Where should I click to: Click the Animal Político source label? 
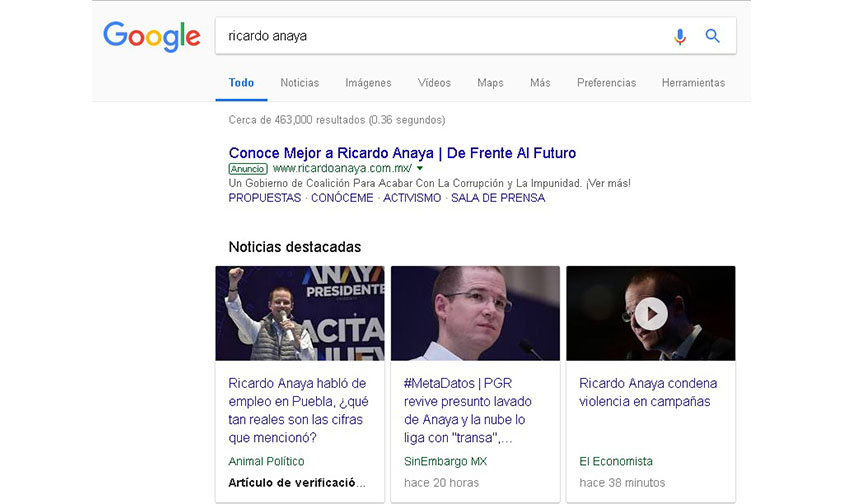[x=266, y=462]
